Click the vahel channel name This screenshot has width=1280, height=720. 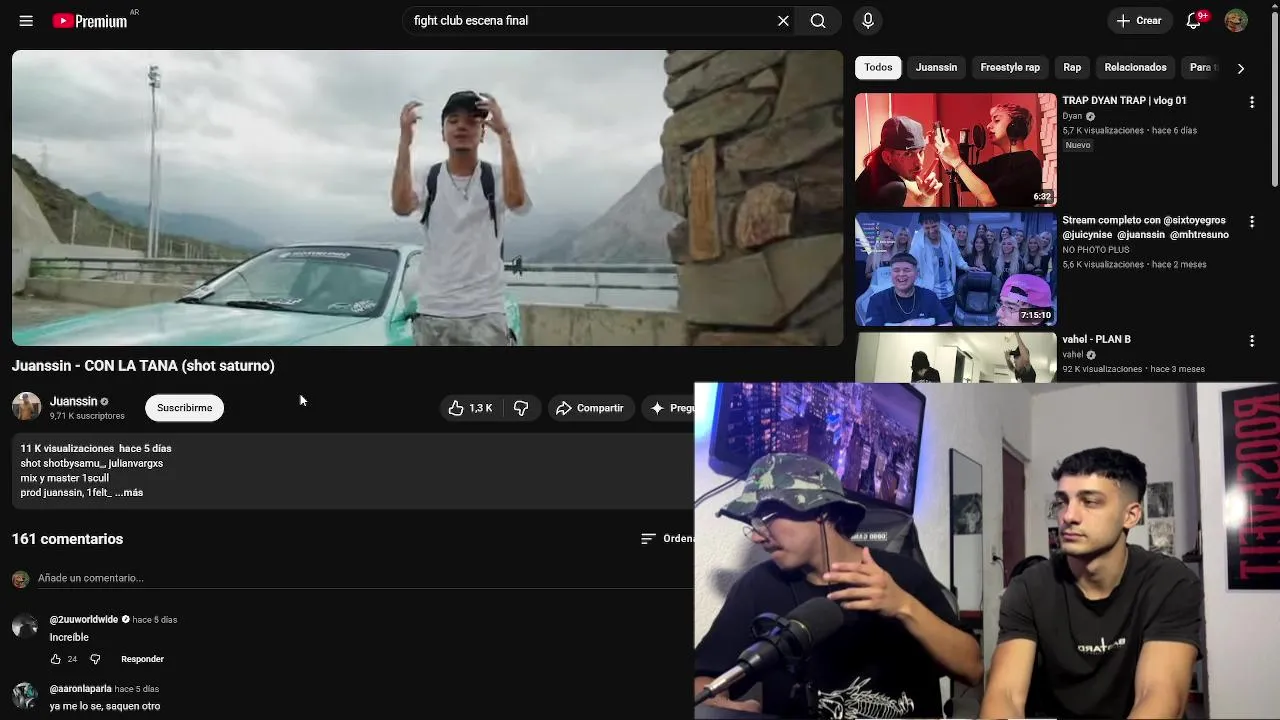pyautogui.click(x=1073, y=355)
